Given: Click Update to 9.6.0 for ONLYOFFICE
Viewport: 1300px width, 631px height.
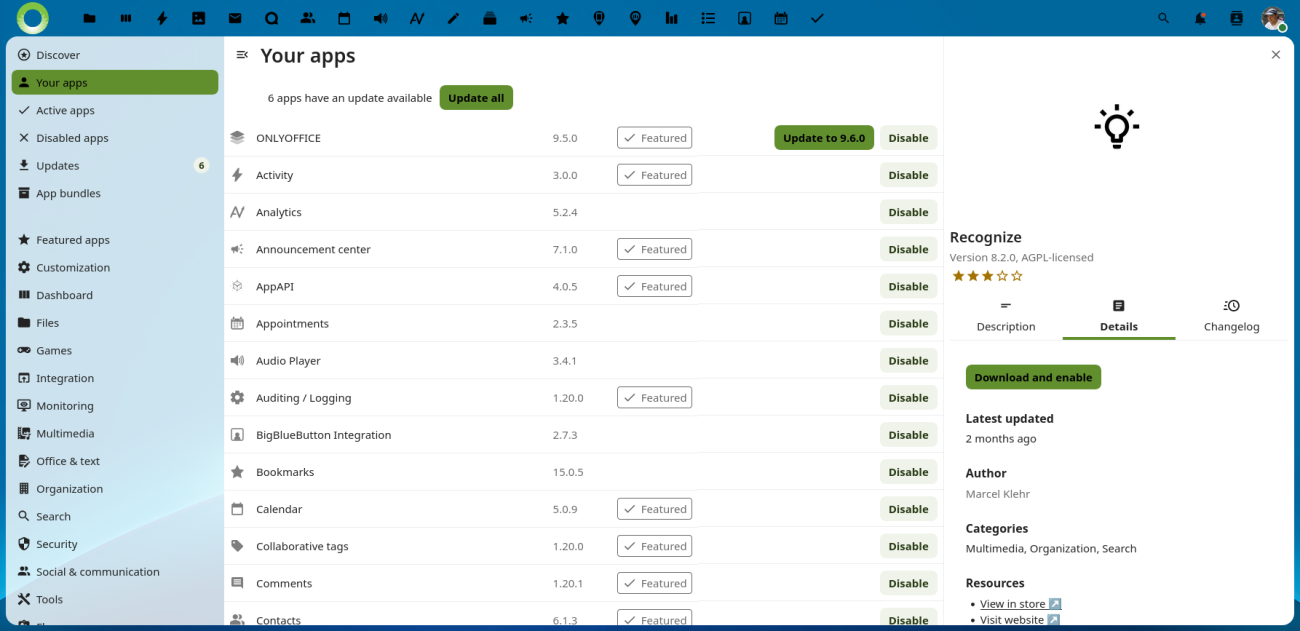Looking at the screenshot, I should 824,138.
